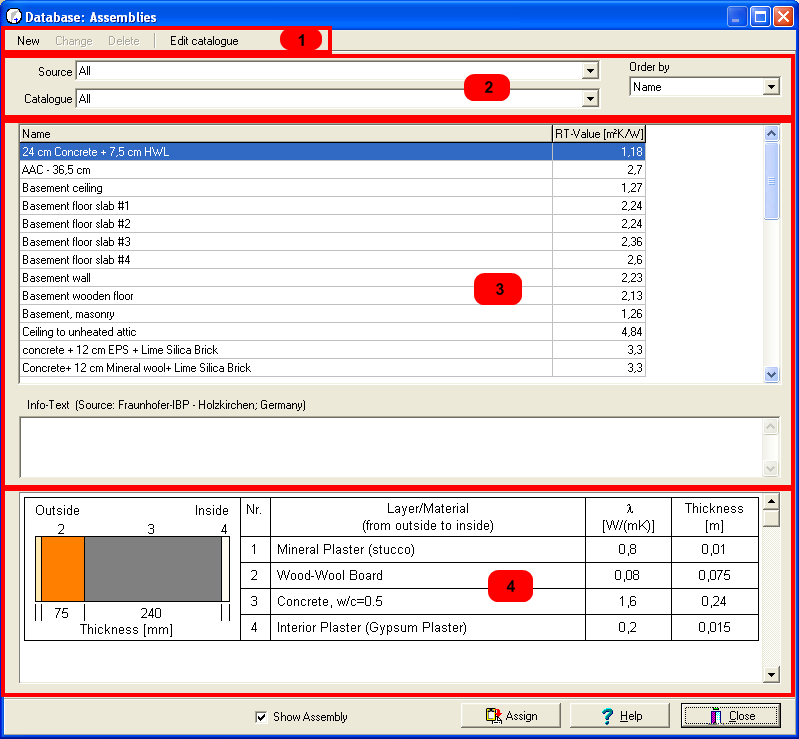Open the Edit catalogue menu

204,41
